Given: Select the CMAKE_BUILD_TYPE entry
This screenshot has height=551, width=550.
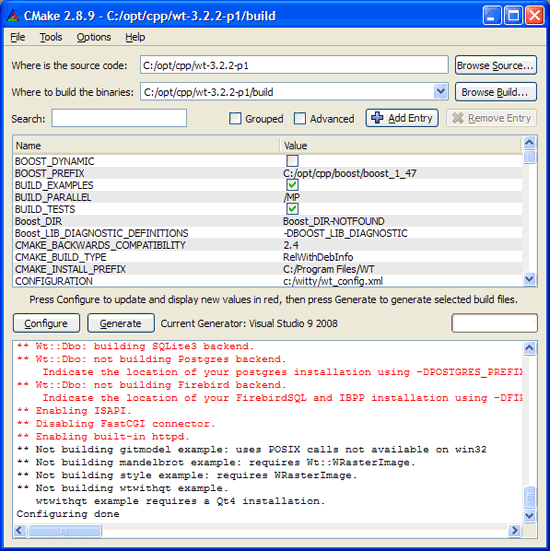Looking at the screenshot, I should pos(60,257).
